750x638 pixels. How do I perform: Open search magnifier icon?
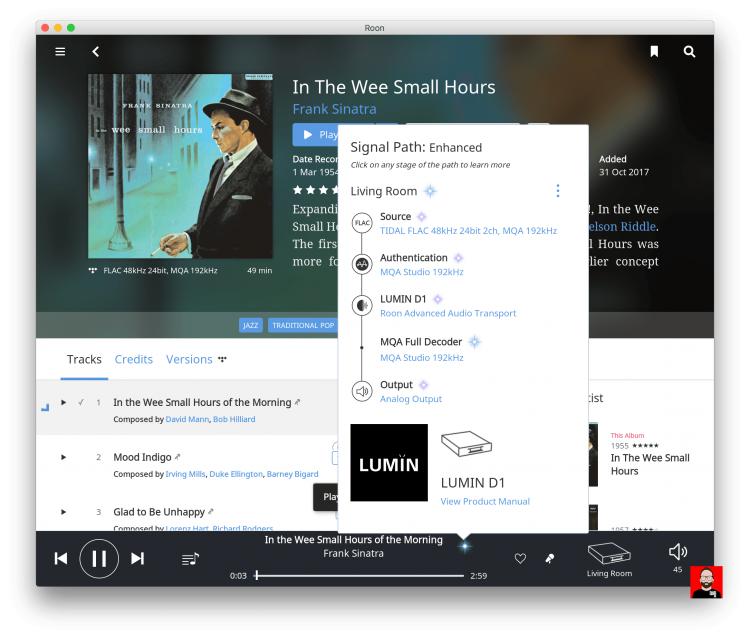coord(689,52)
